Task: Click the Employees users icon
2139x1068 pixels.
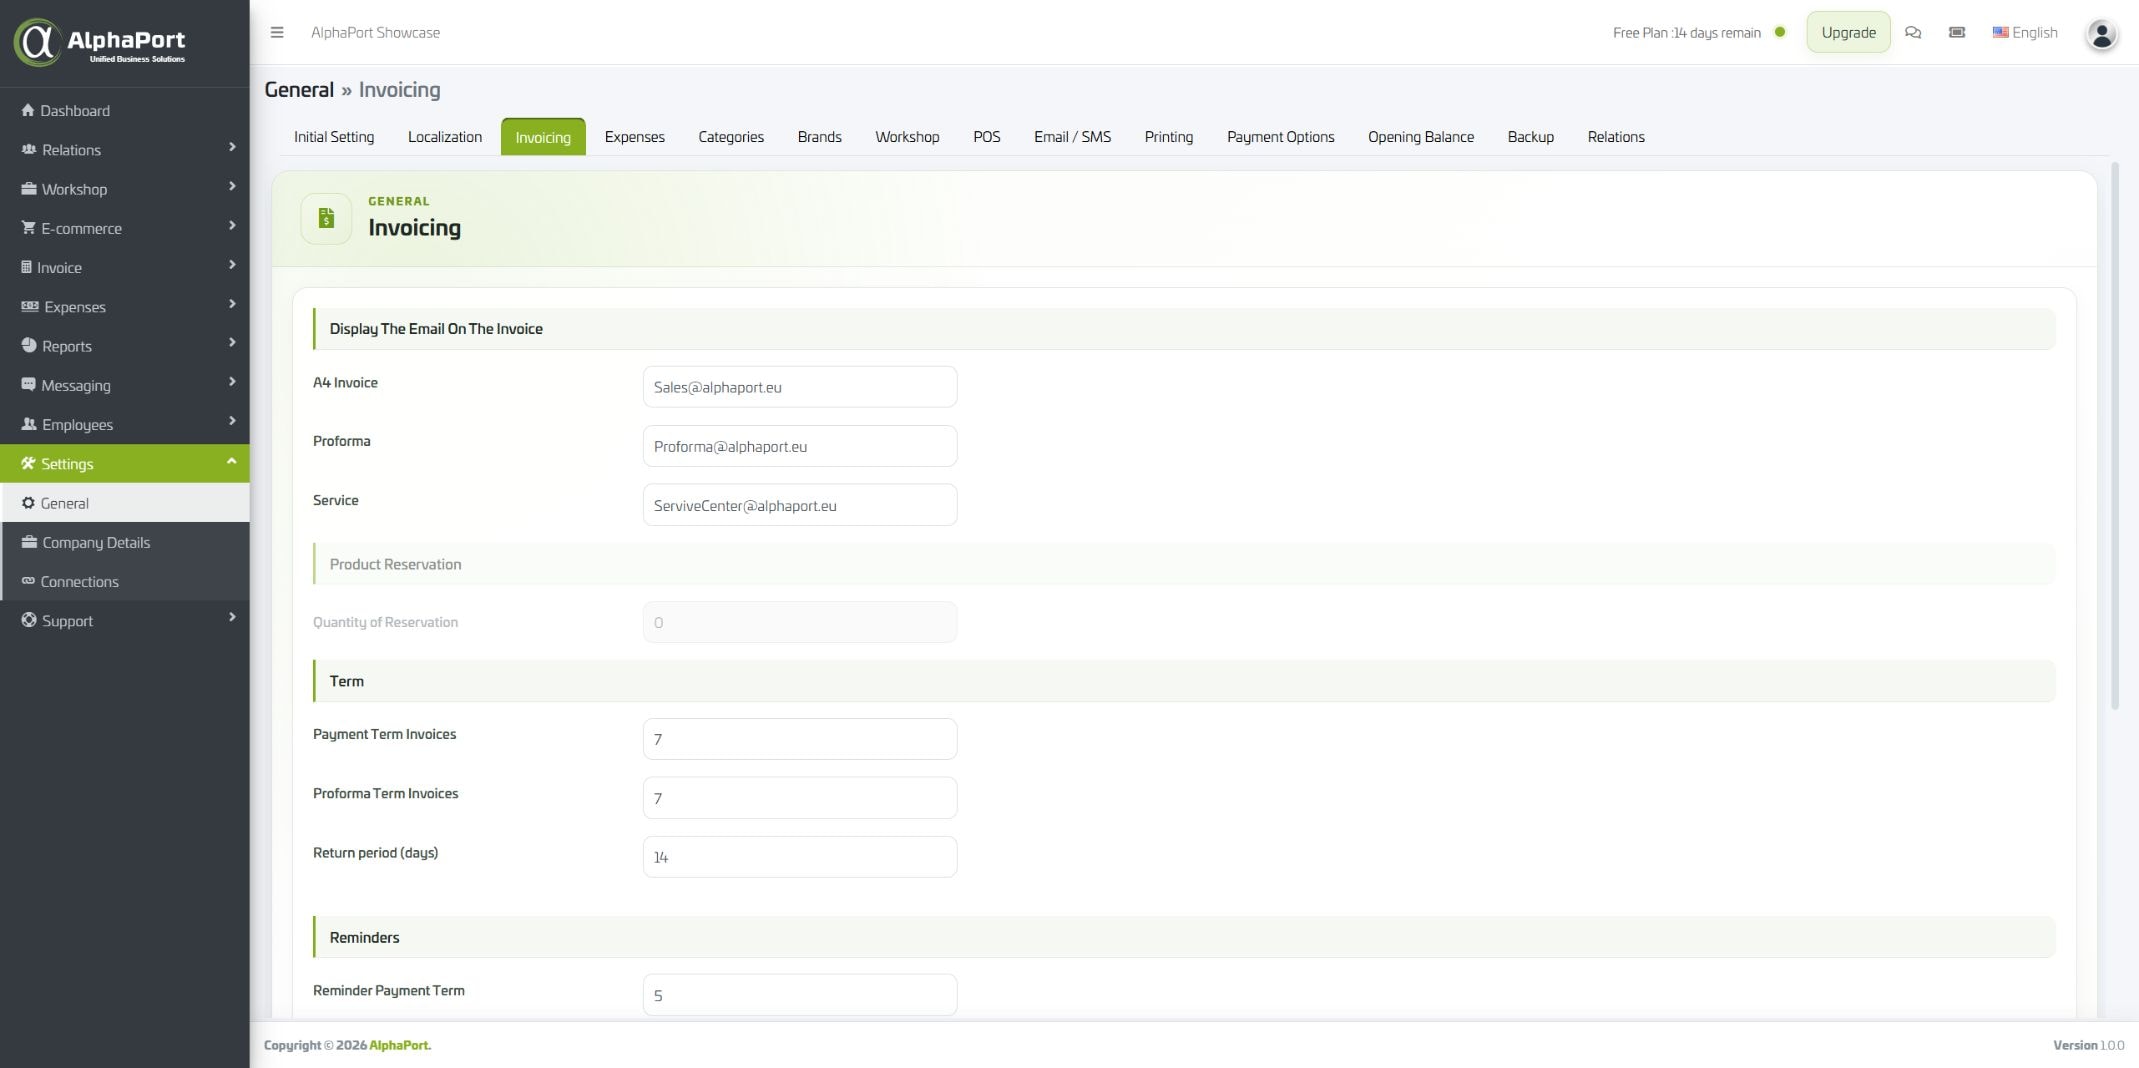Action: (x=29, y=424)
